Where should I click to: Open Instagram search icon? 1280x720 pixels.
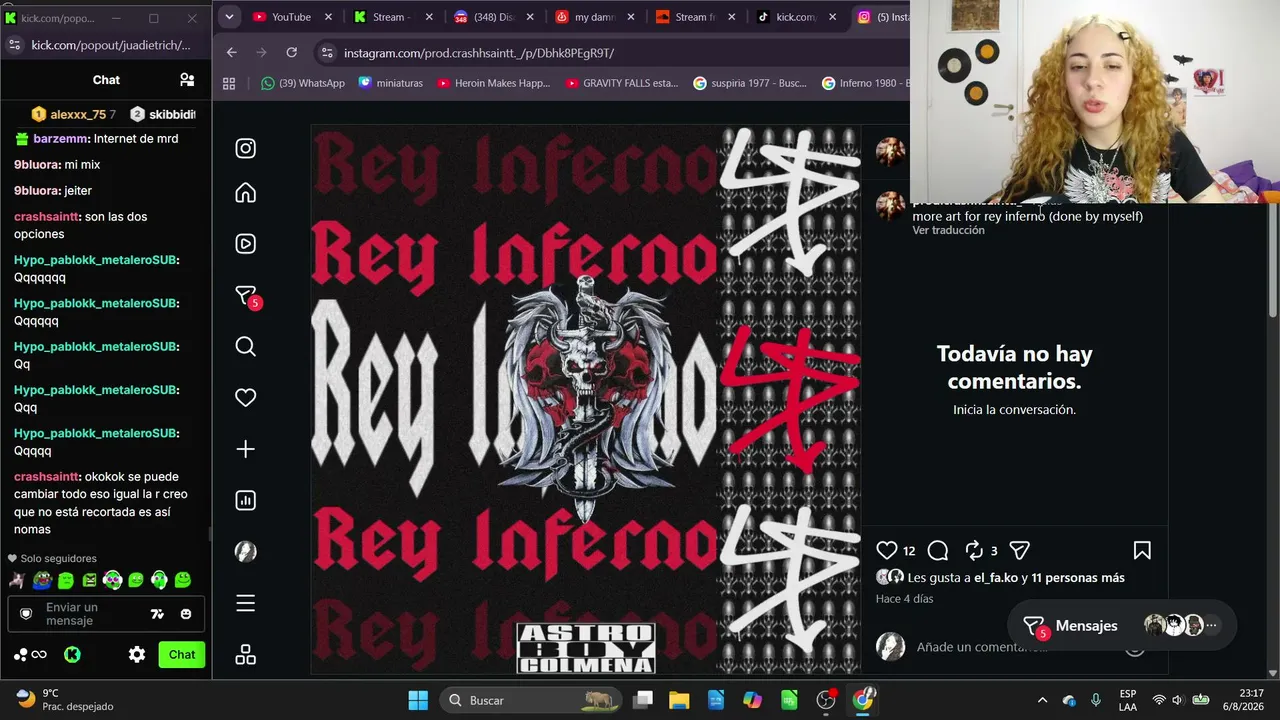tap(245, 347)
